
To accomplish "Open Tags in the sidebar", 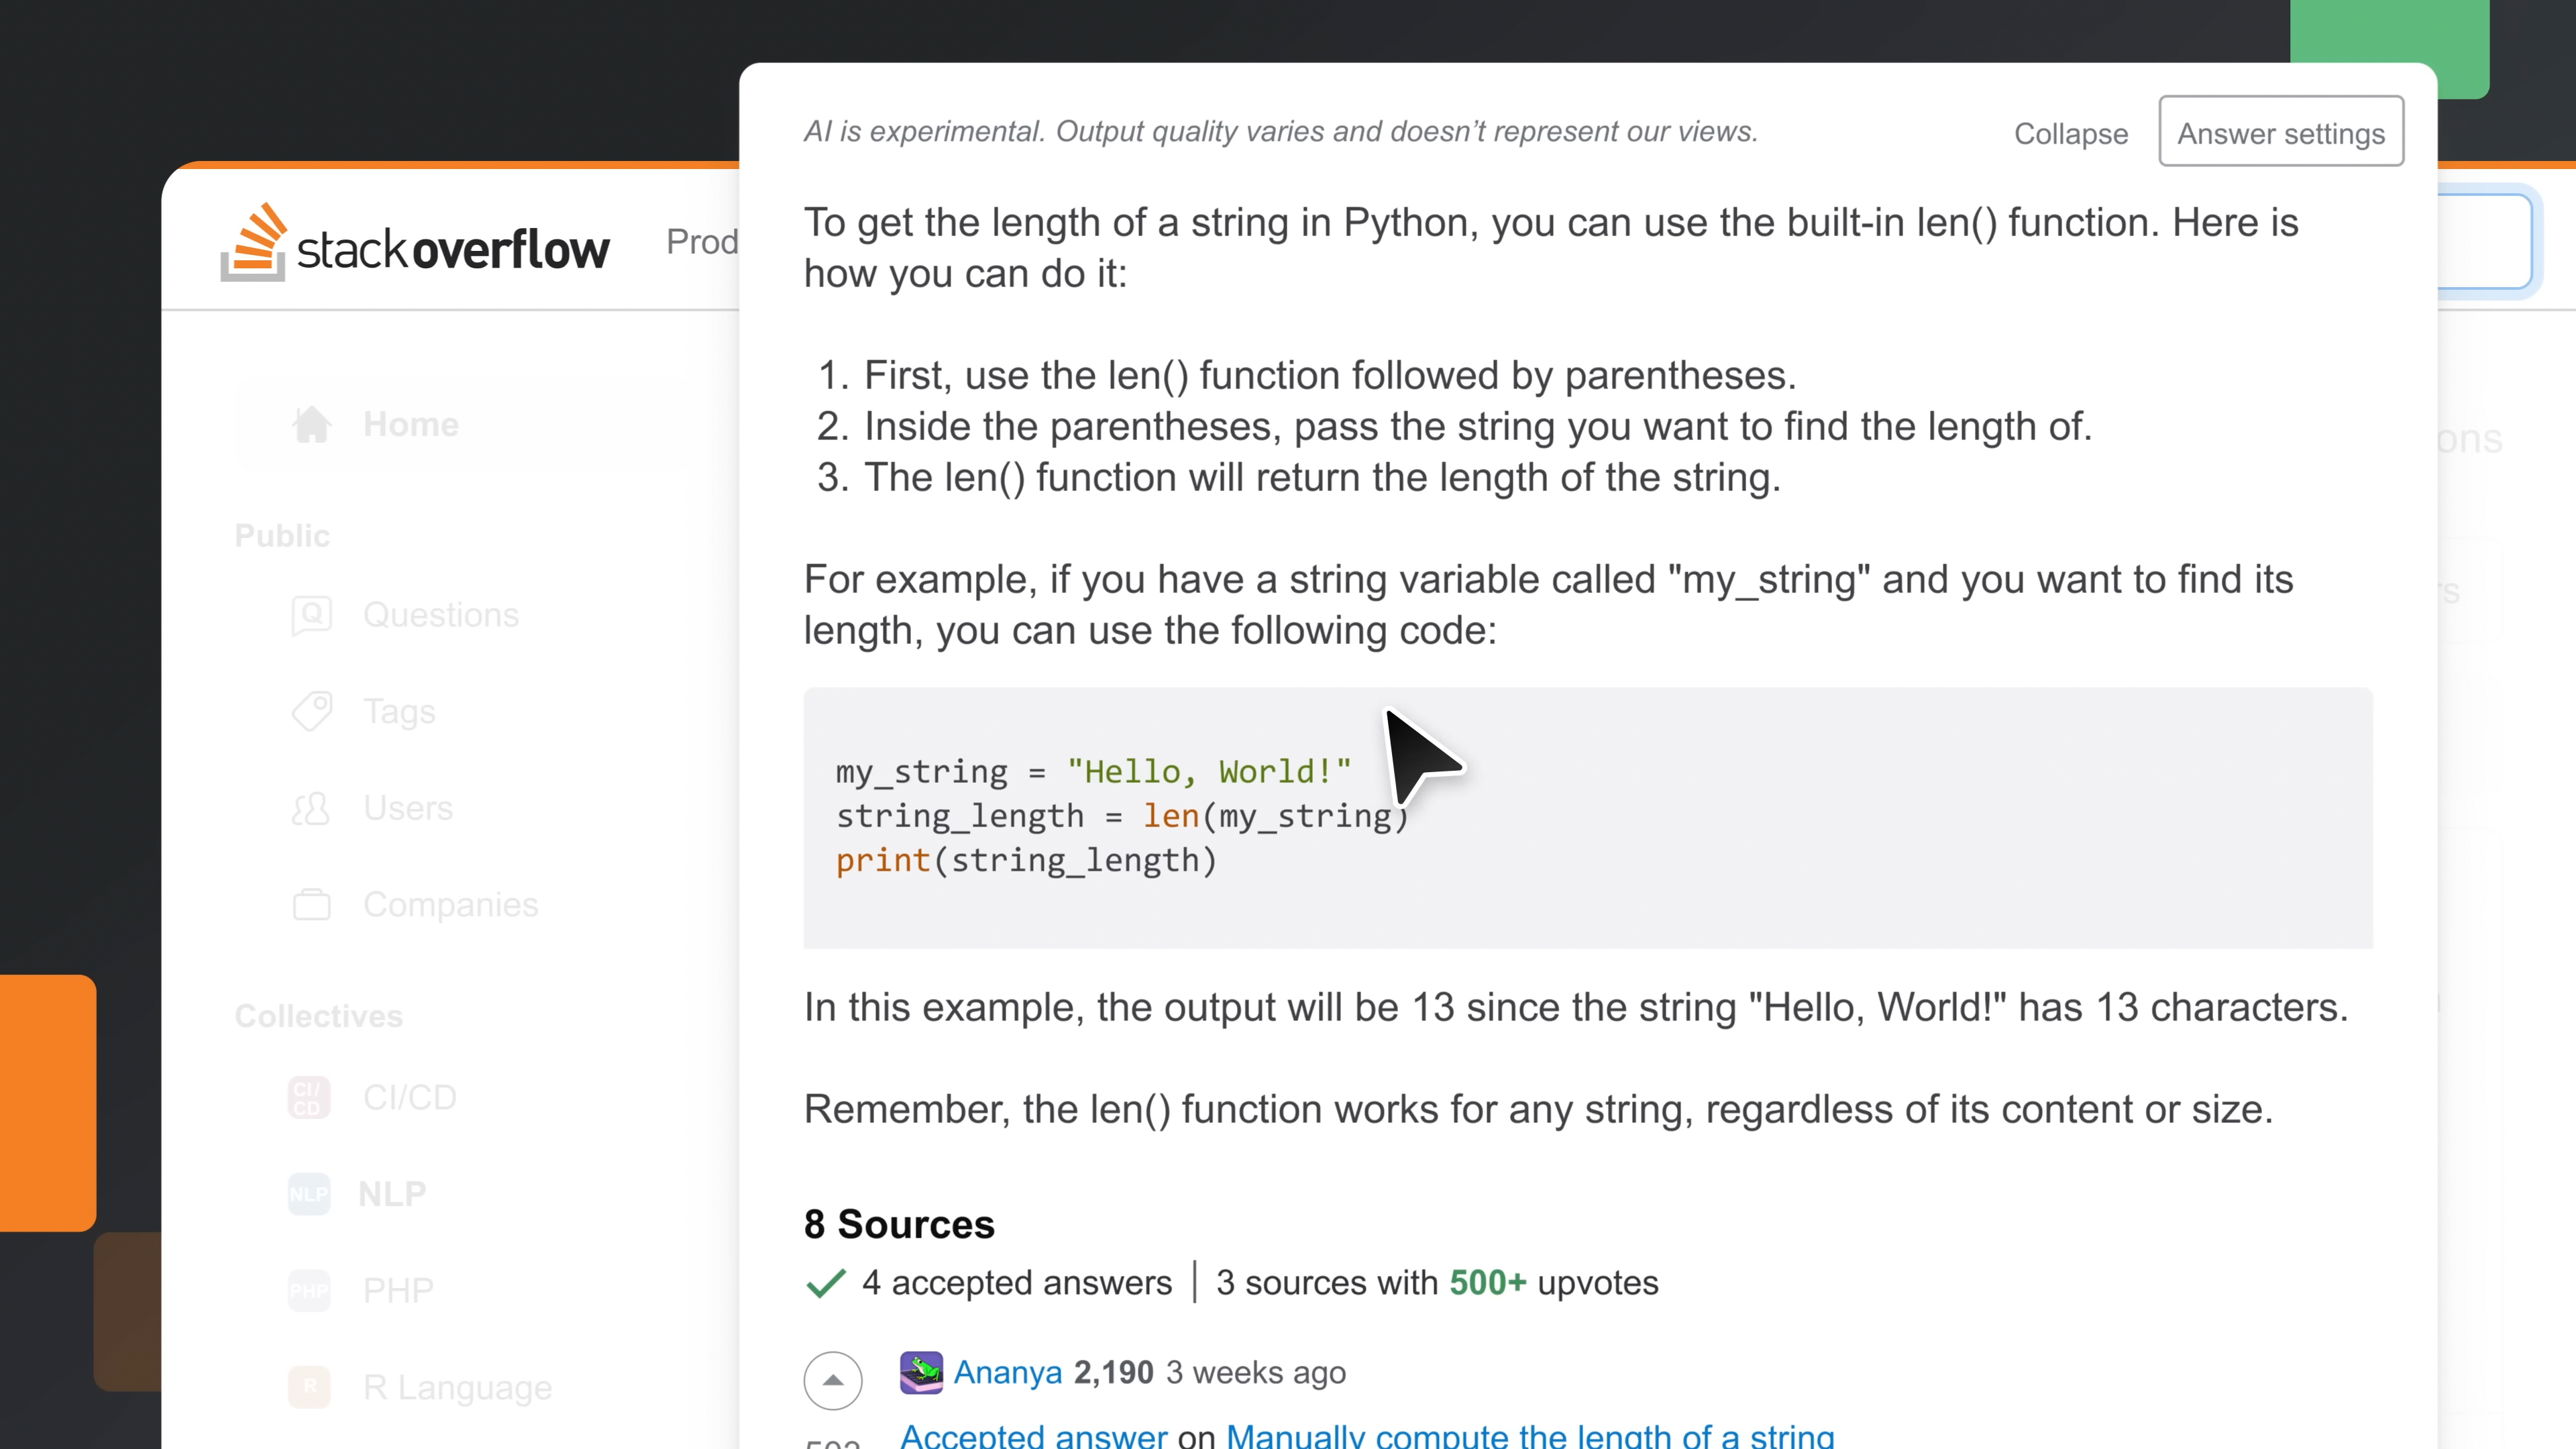I will 399,711.
